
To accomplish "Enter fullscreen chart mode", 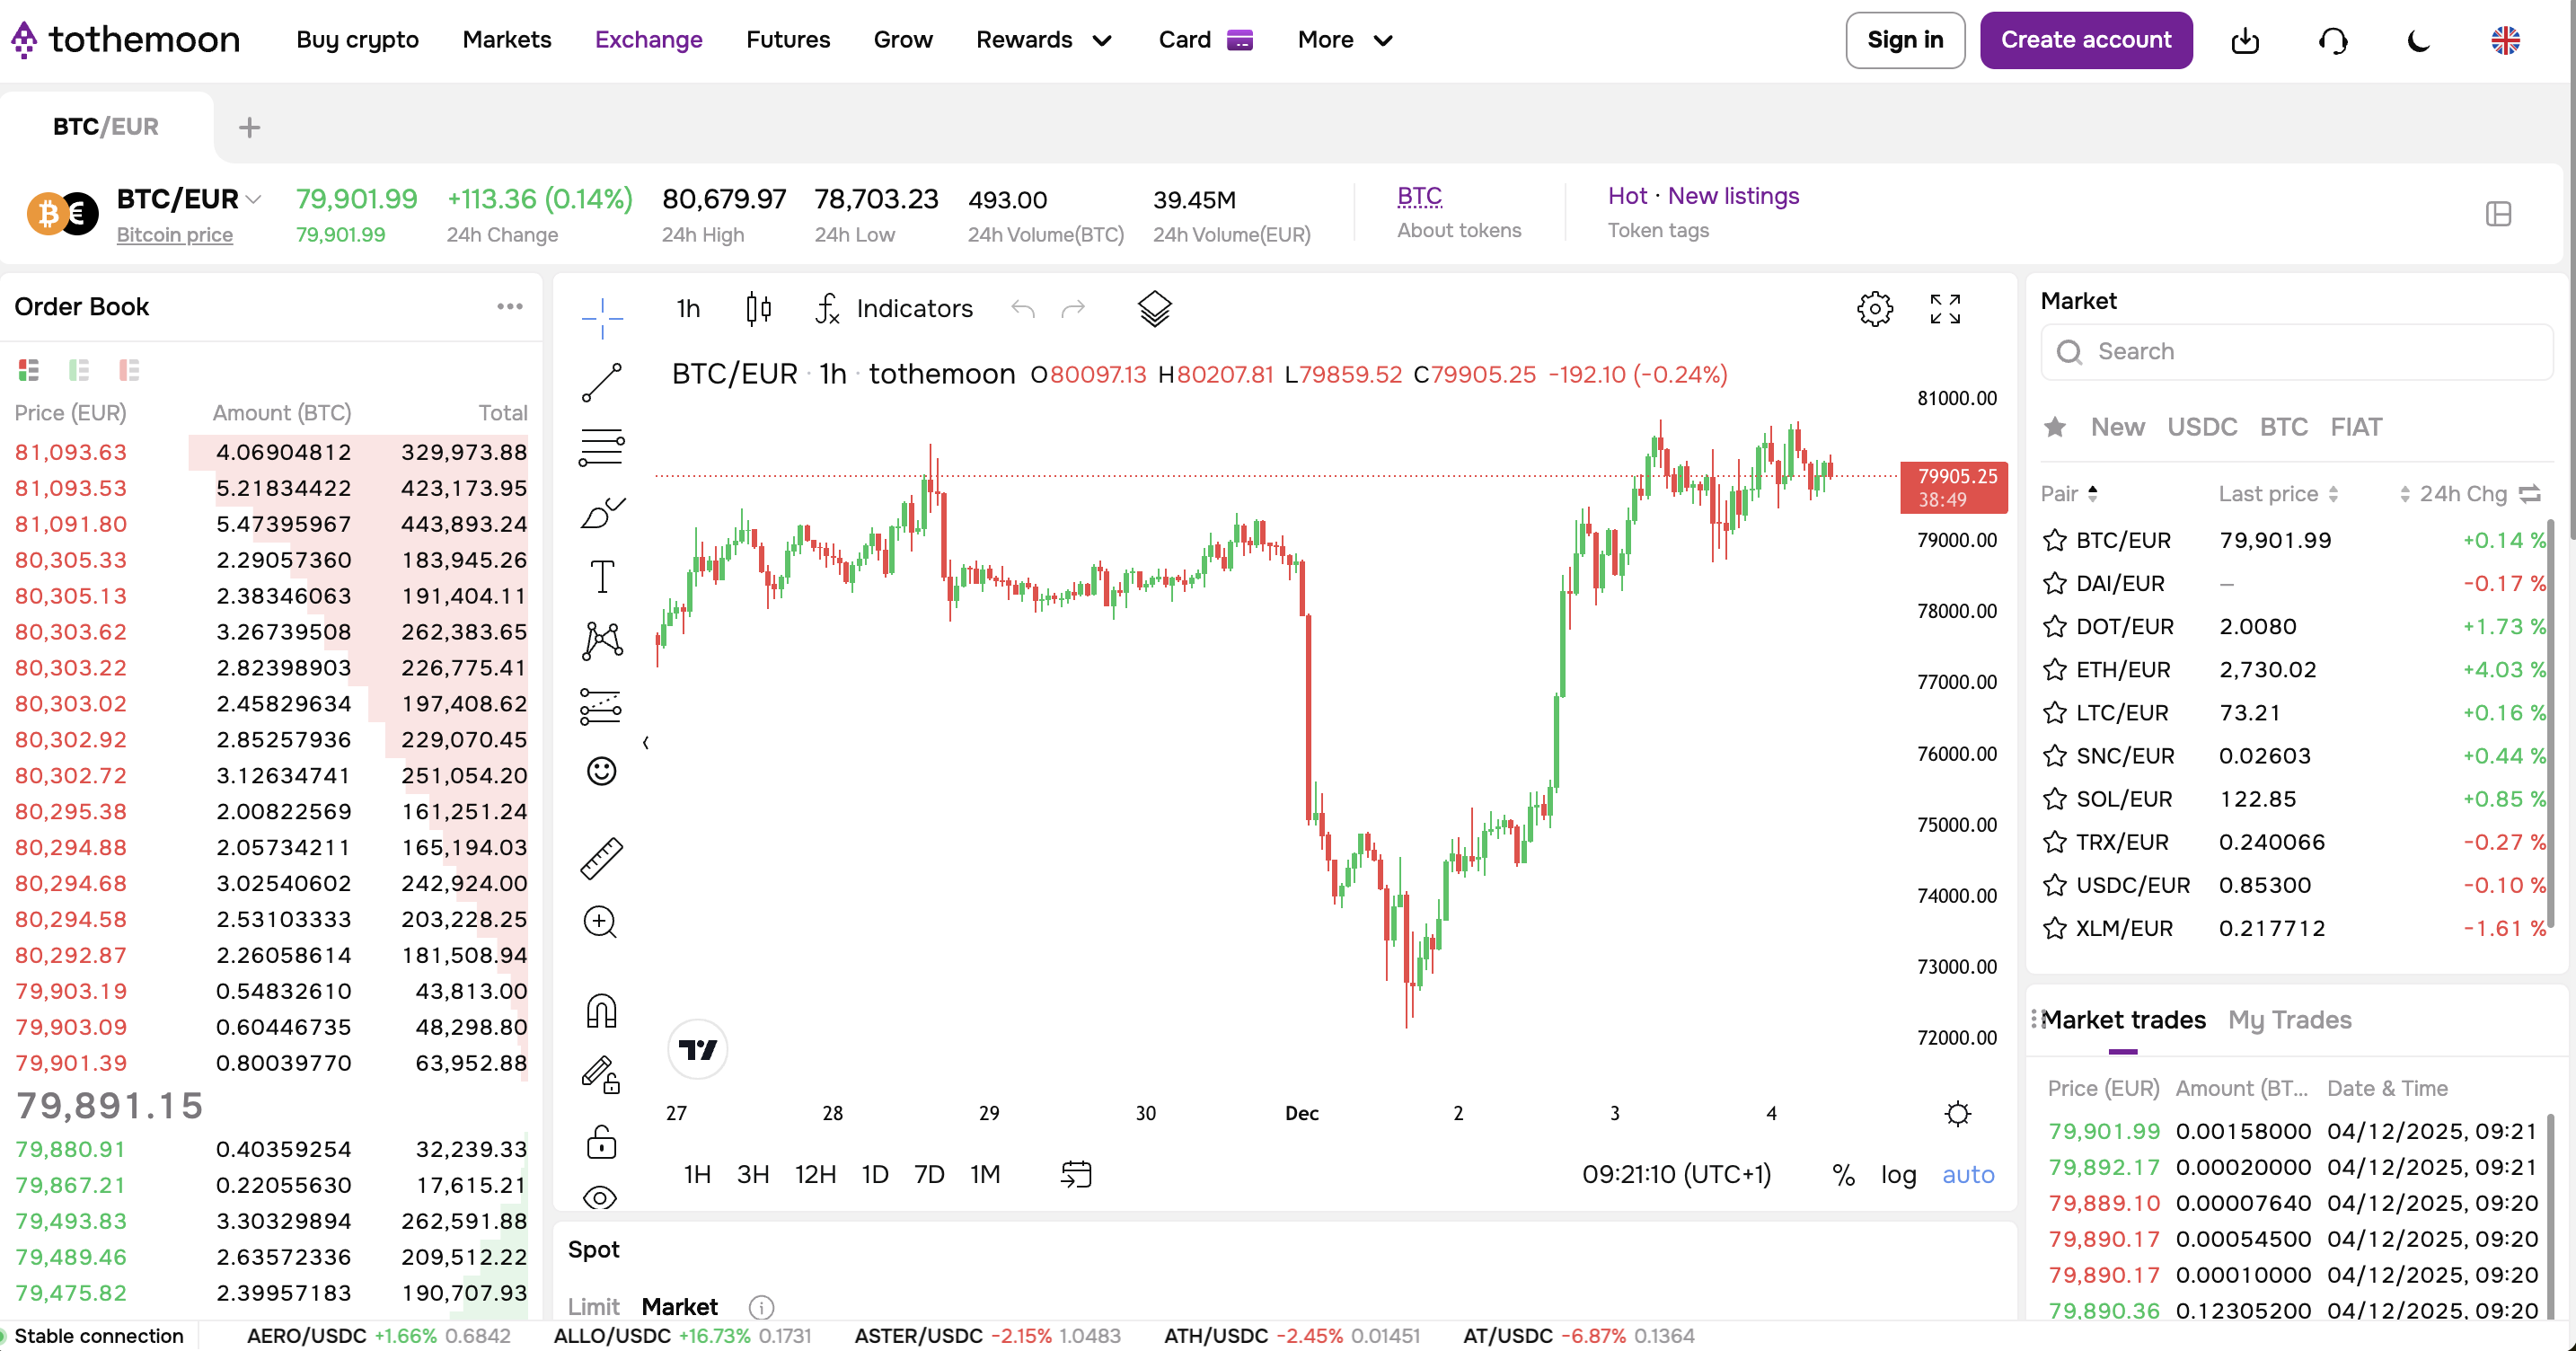I will 1945,309.
